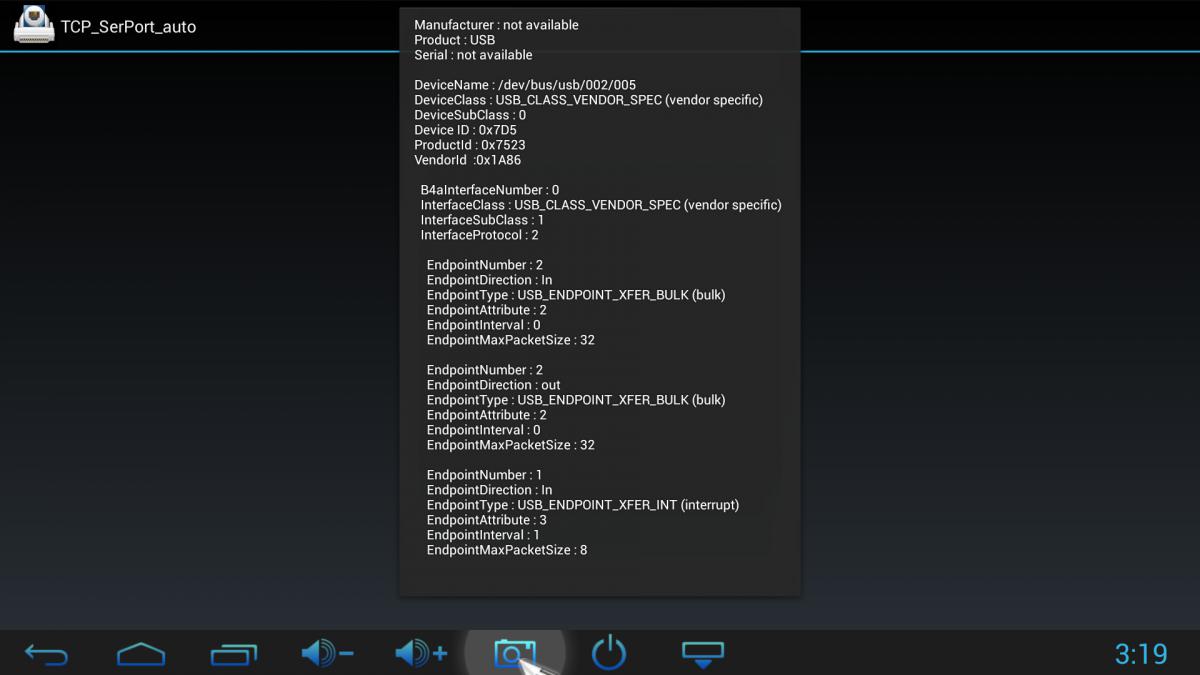Tap the ProductId 0x7523 line

pyautogui.click(x=469, y=145)
